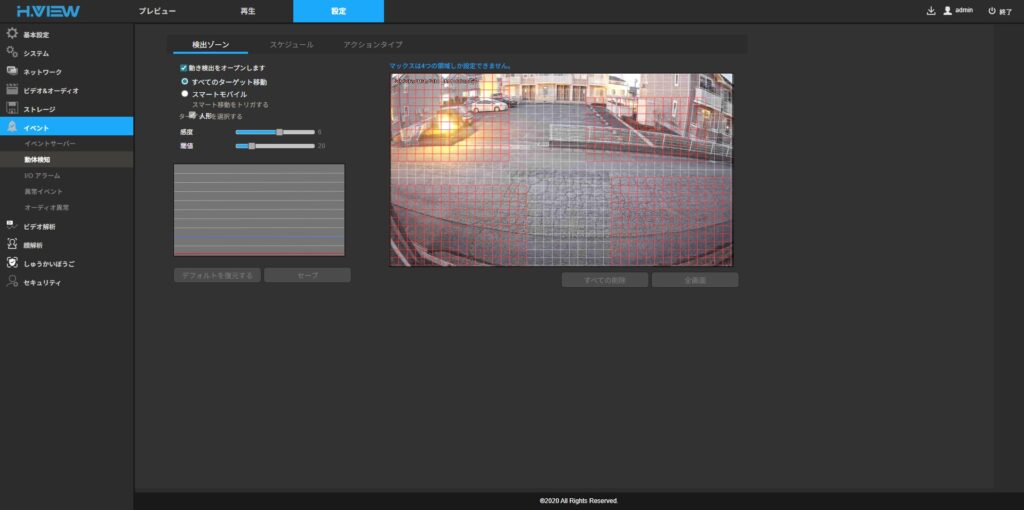The width and height of the screenshot is (1024, 510).
Task: Select the スマートモバイル radio button
Action: (x=184, y=94)
